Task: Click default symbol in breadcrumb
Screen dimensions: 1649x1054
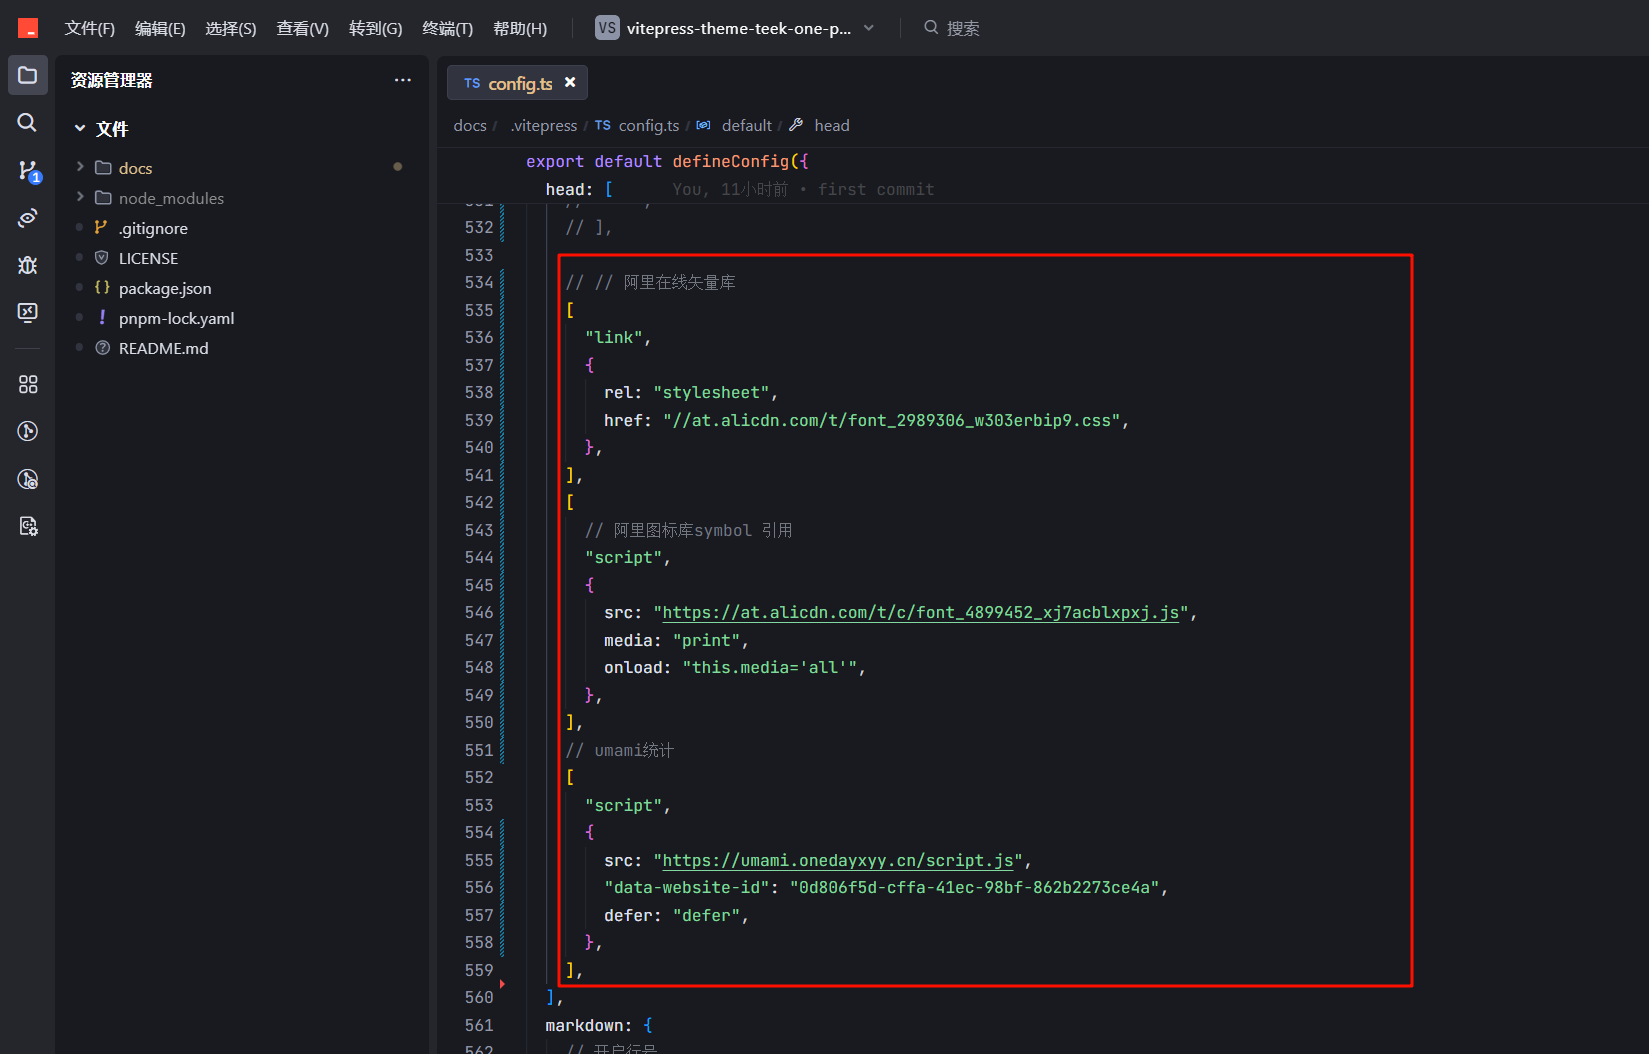Action: [x=746, y=125]
